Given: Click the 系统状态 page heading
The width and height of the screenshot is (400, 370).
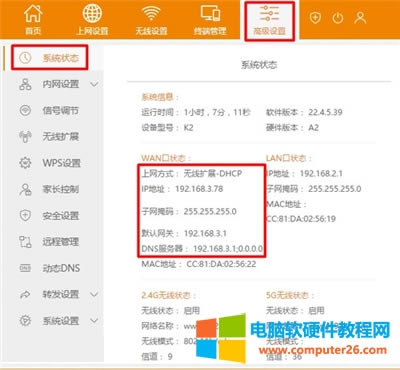Looking at the screenshot, I should click(259, 65).
